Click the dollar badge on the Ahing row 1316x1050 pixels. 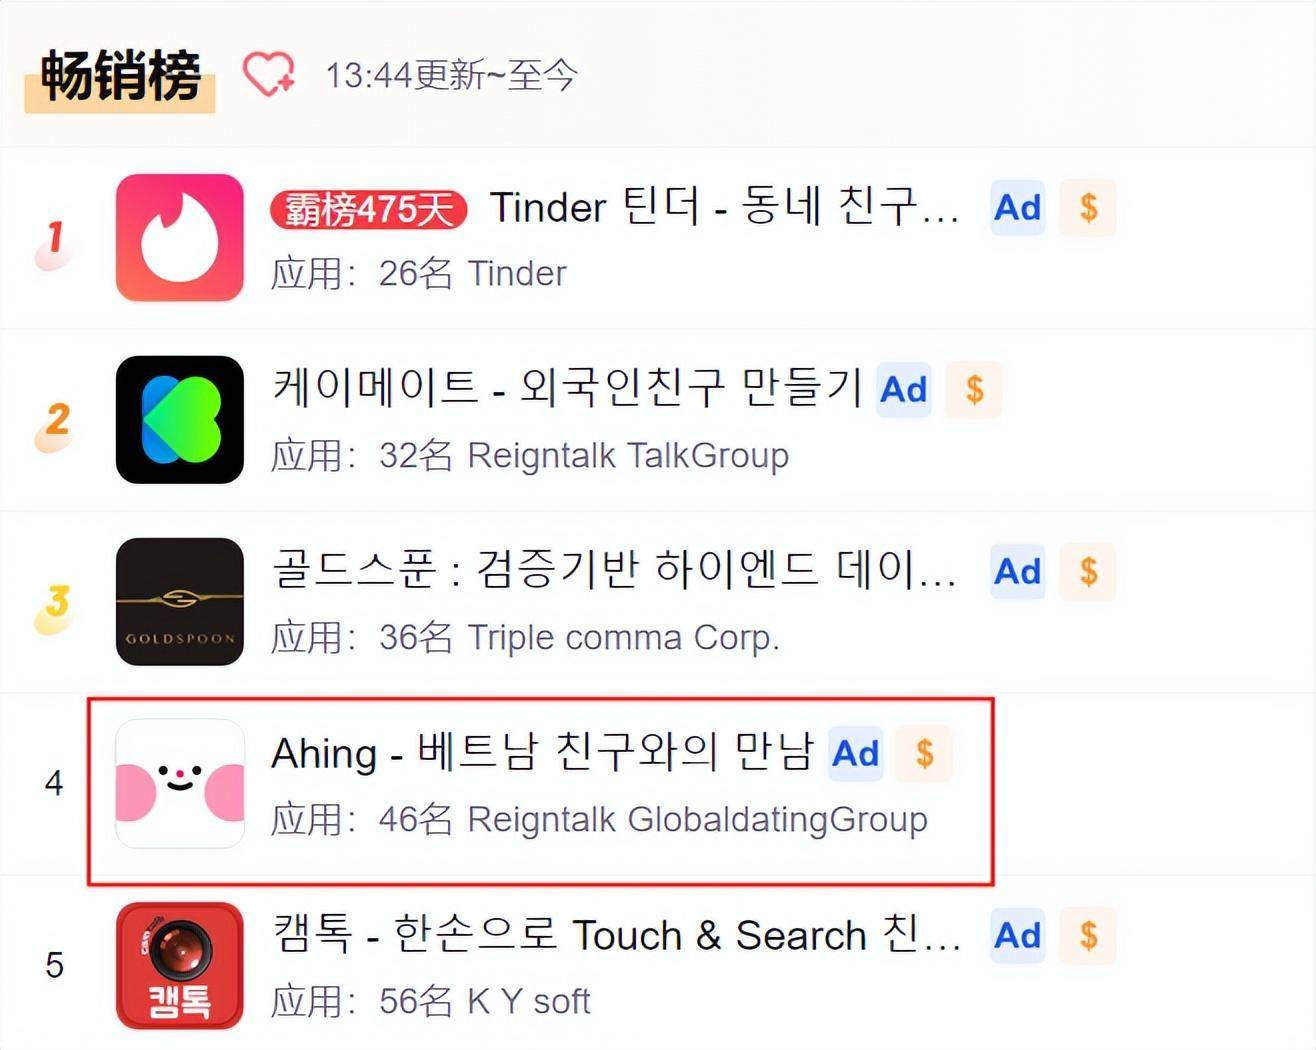click(924, 754)
